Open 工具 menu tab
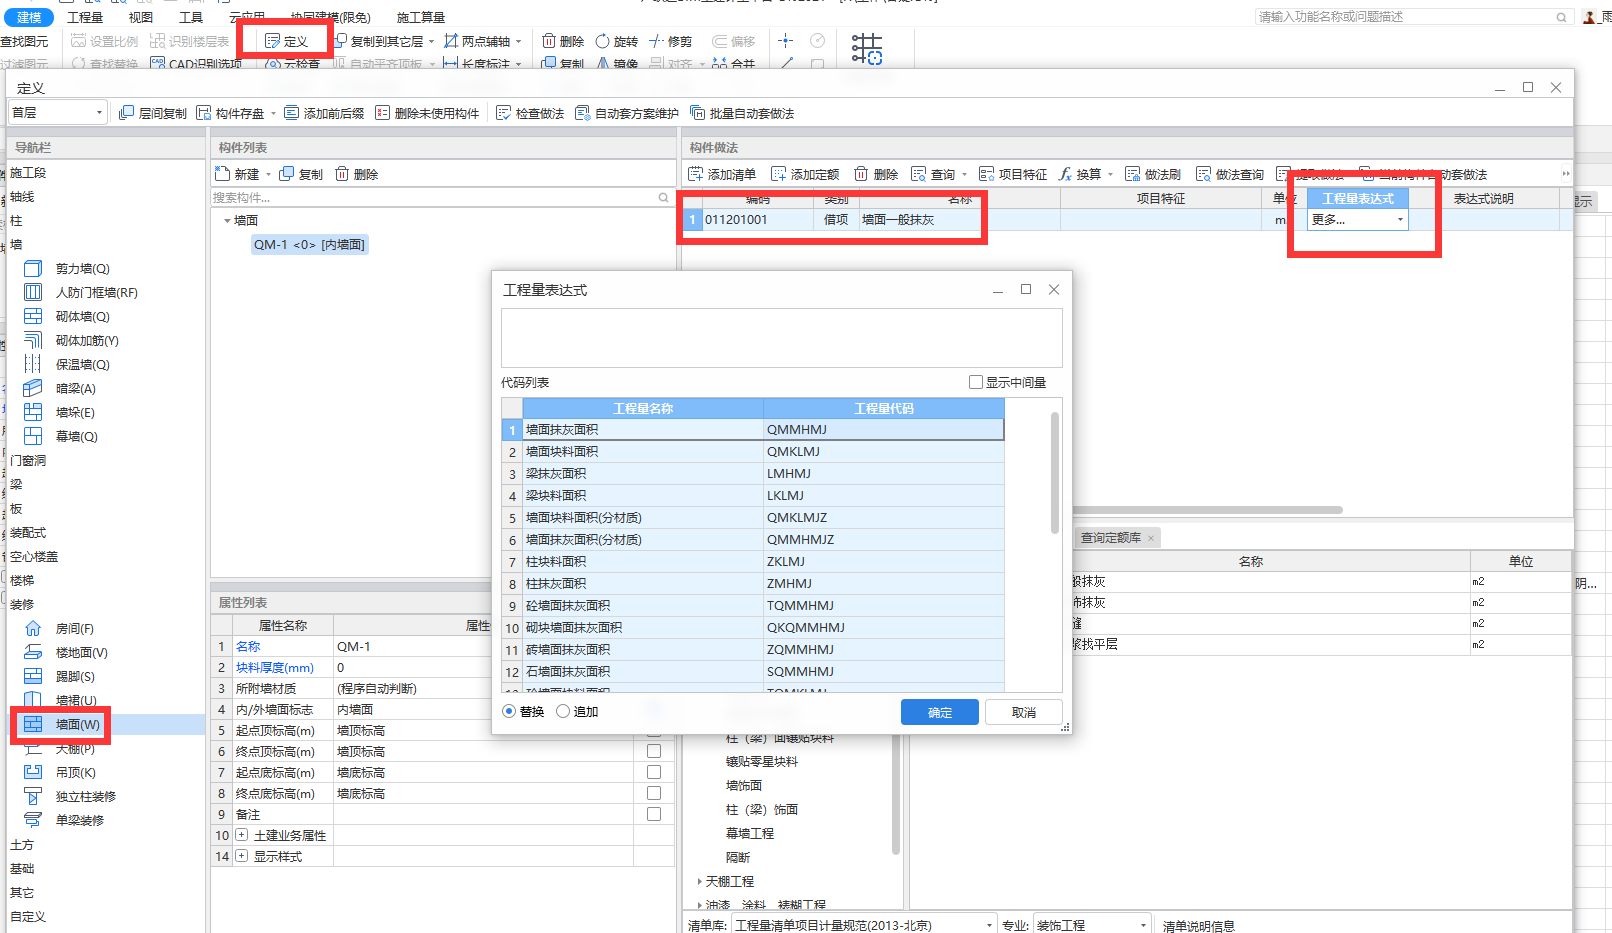The width and height of the screenshot is (1612, 933). pos(191,17)
